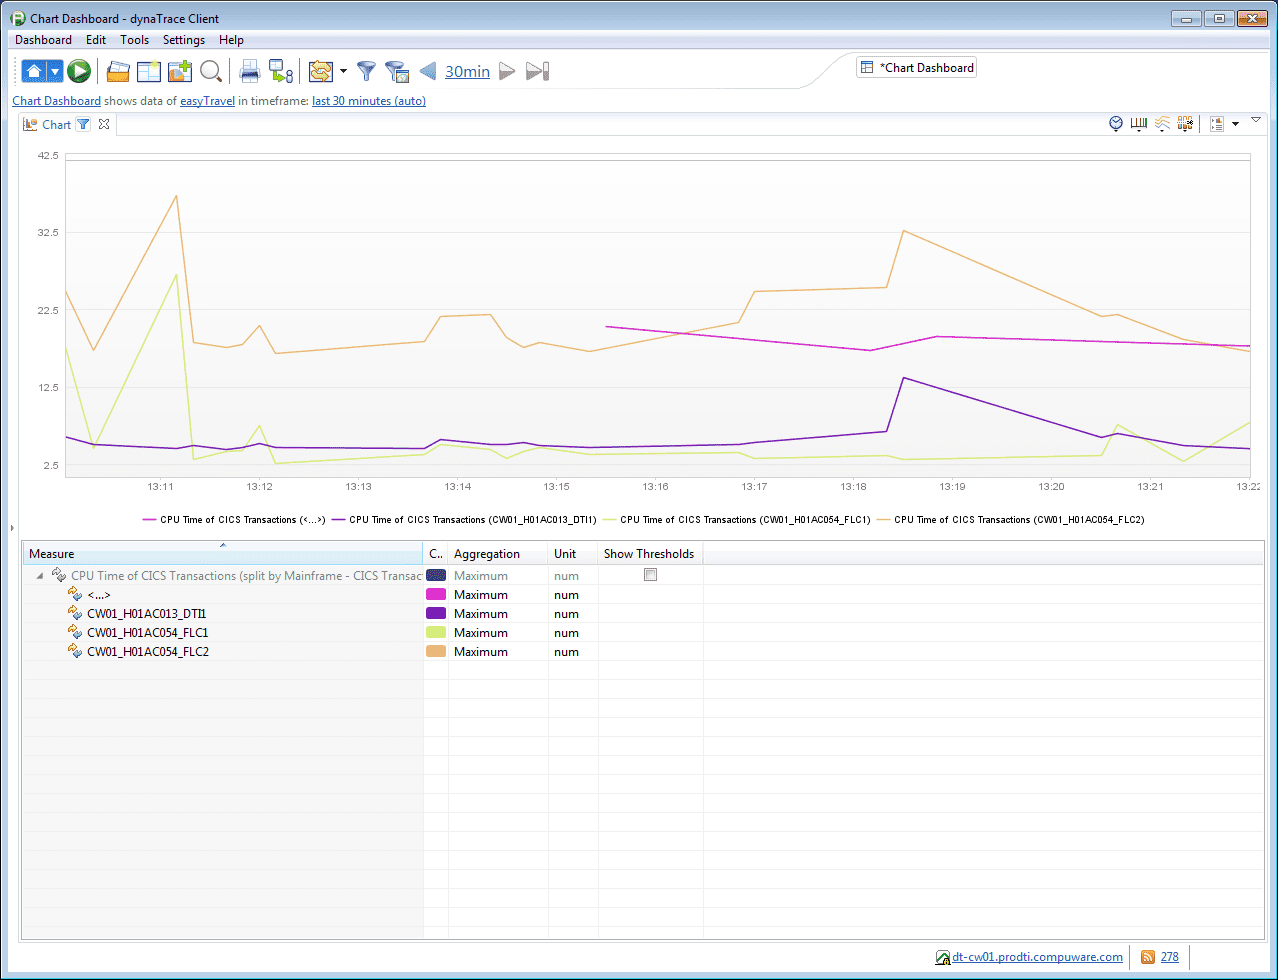The width and height of the screenshot is (1278, 980).
Task: Click the purple swatch for CW01_H01AC013_DTI1
Action: click(436, 613)
